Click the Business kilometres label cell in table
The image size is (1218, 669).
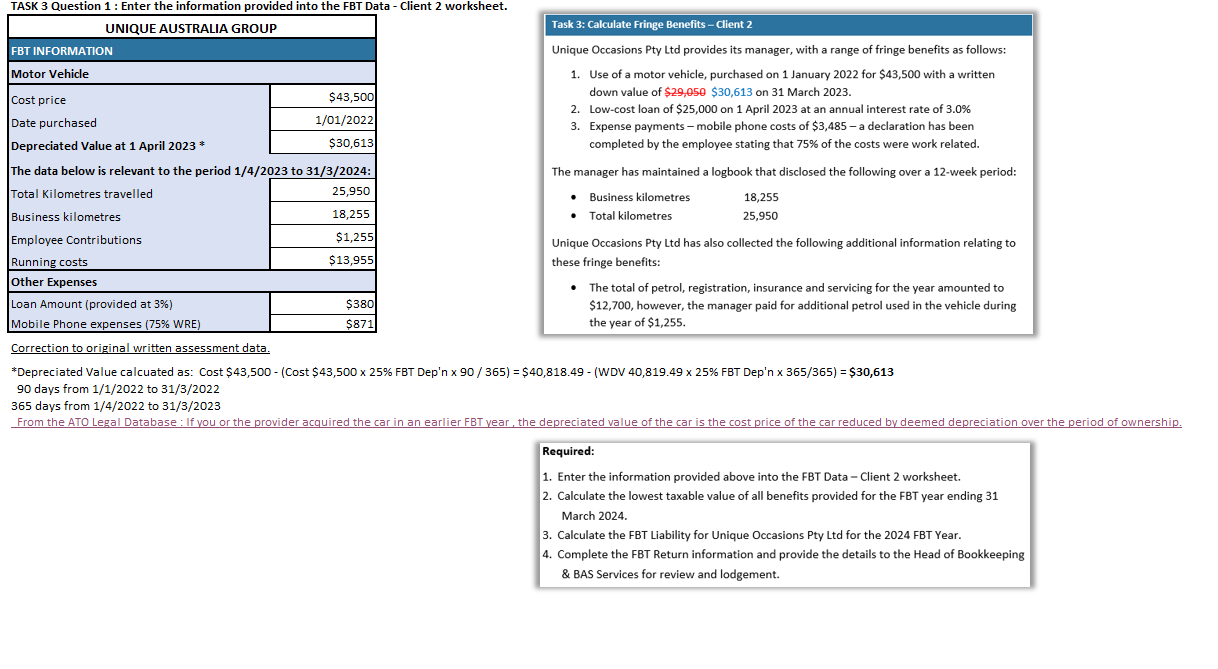point(139,216)
